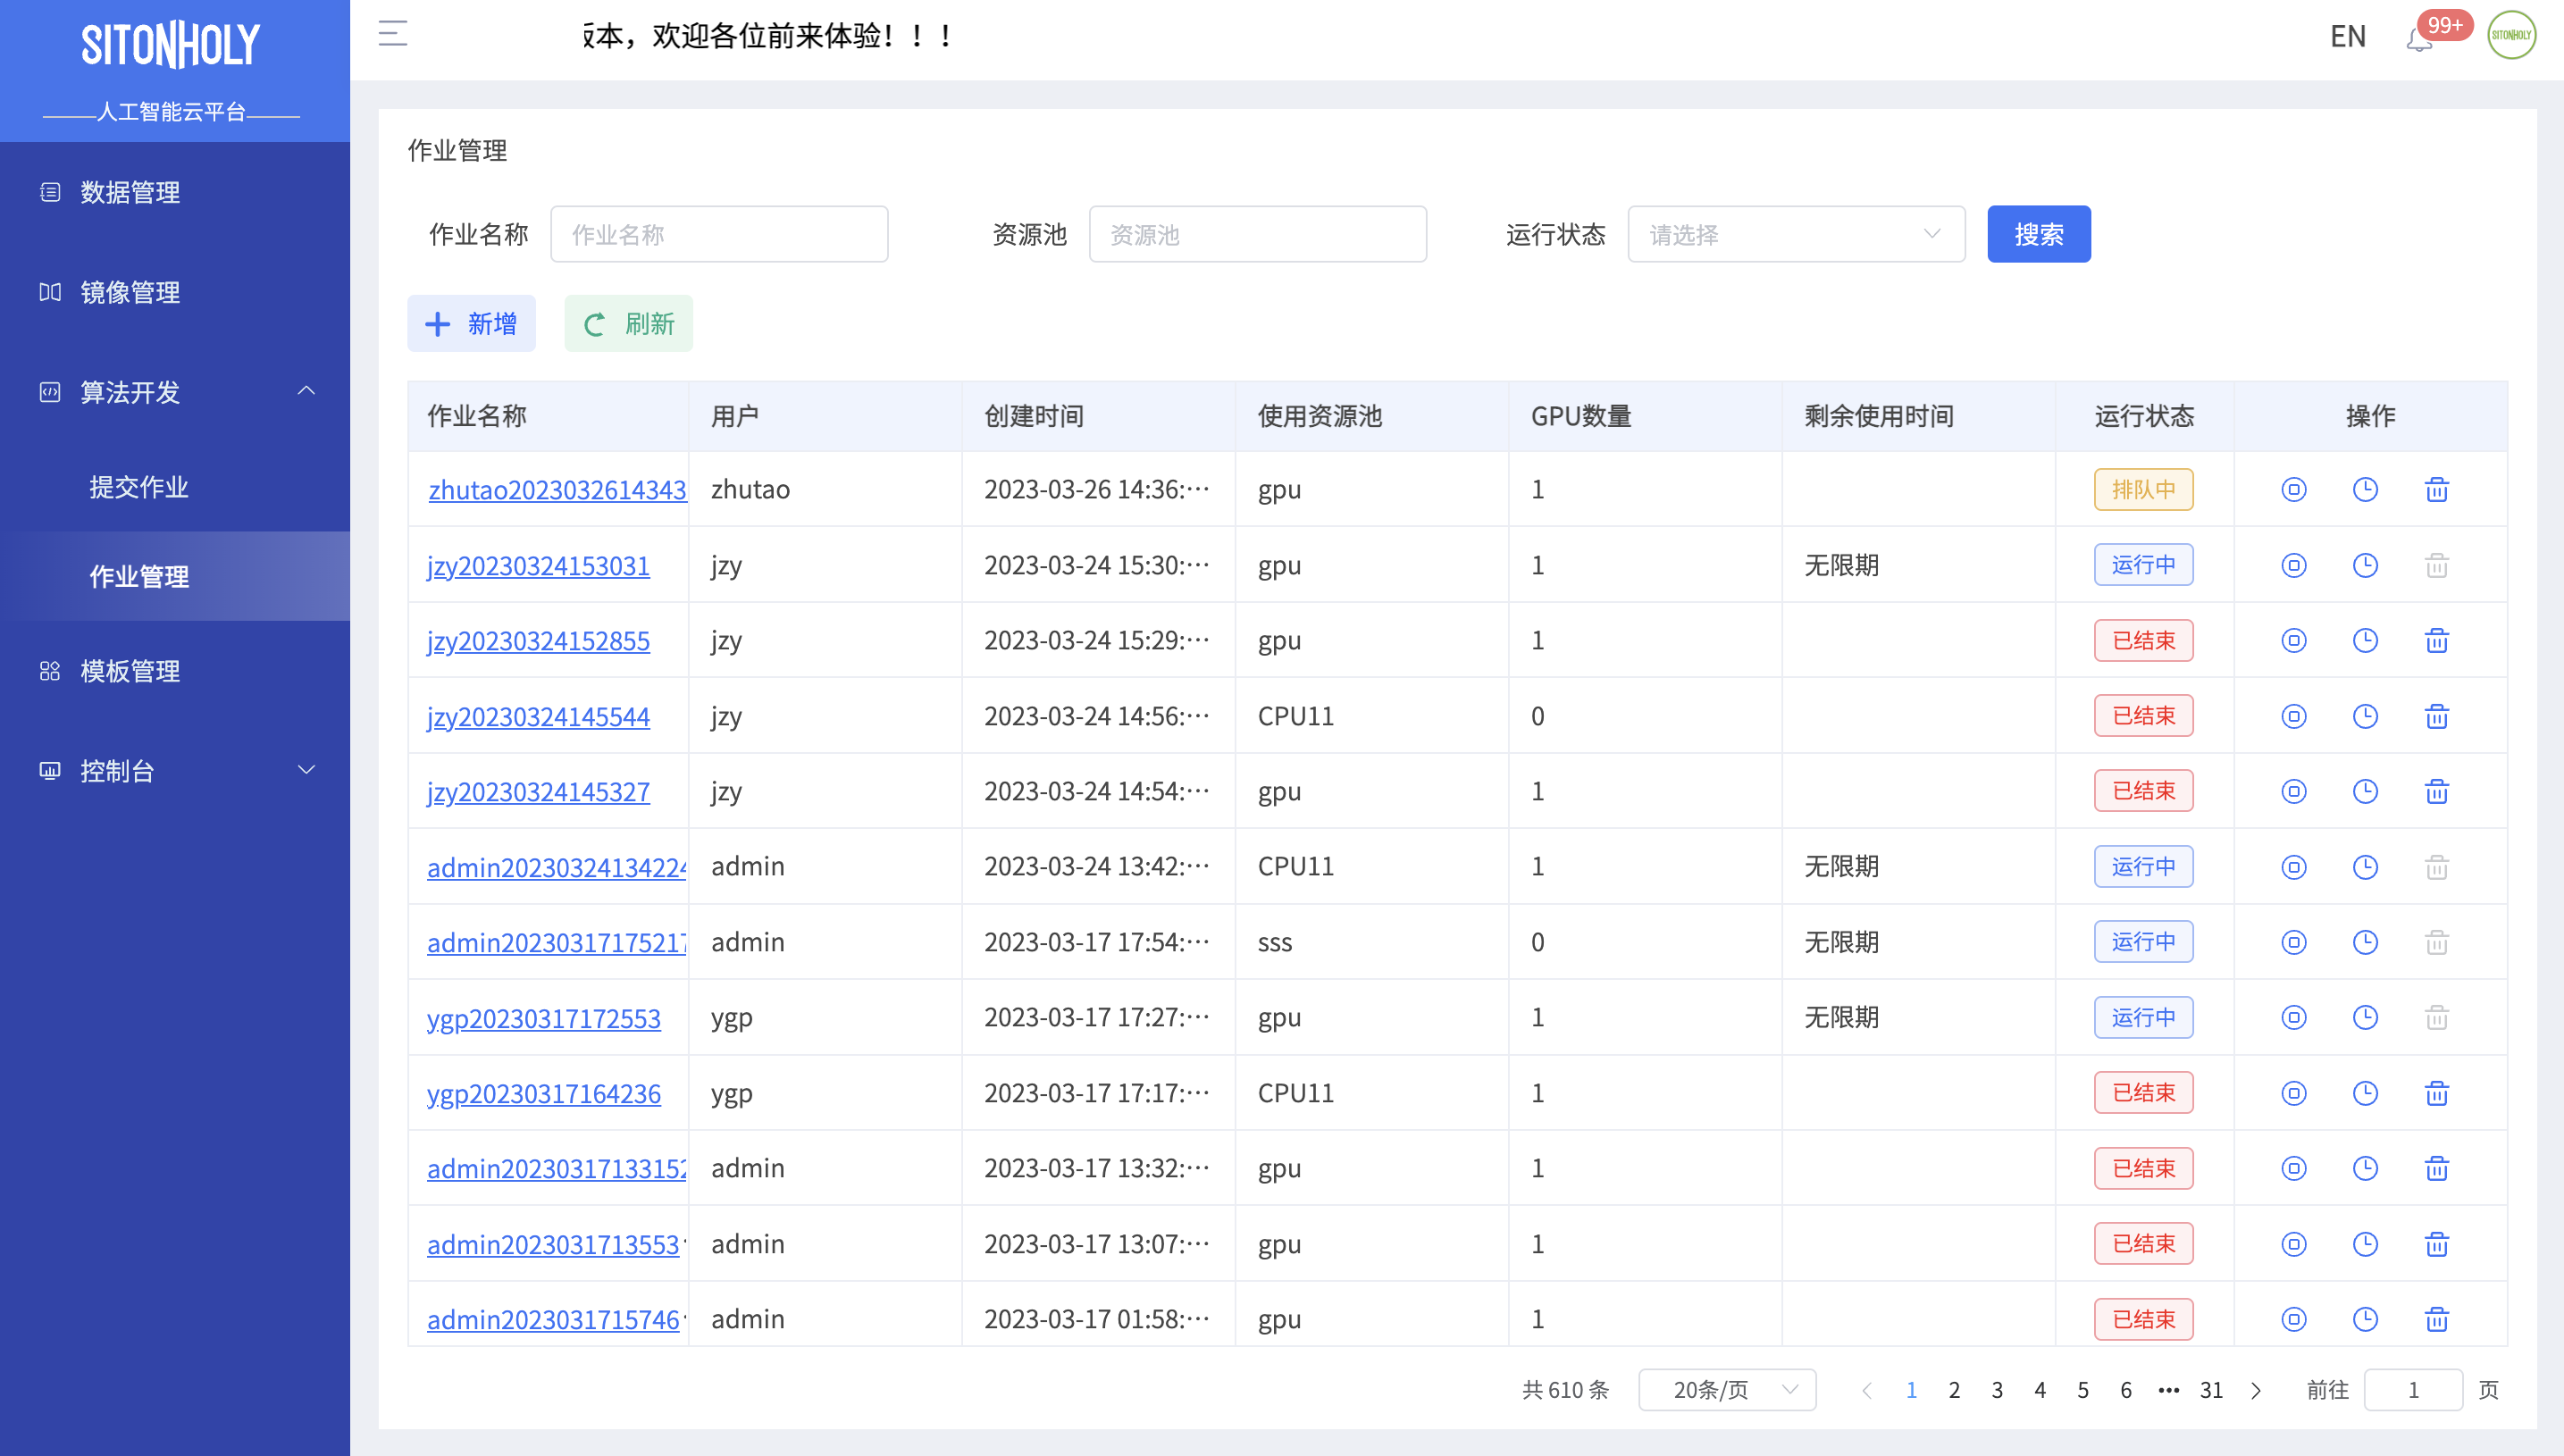Open job link jzy20230324153031
The width and height of the screenshot is (2564, 1456).
538,566
